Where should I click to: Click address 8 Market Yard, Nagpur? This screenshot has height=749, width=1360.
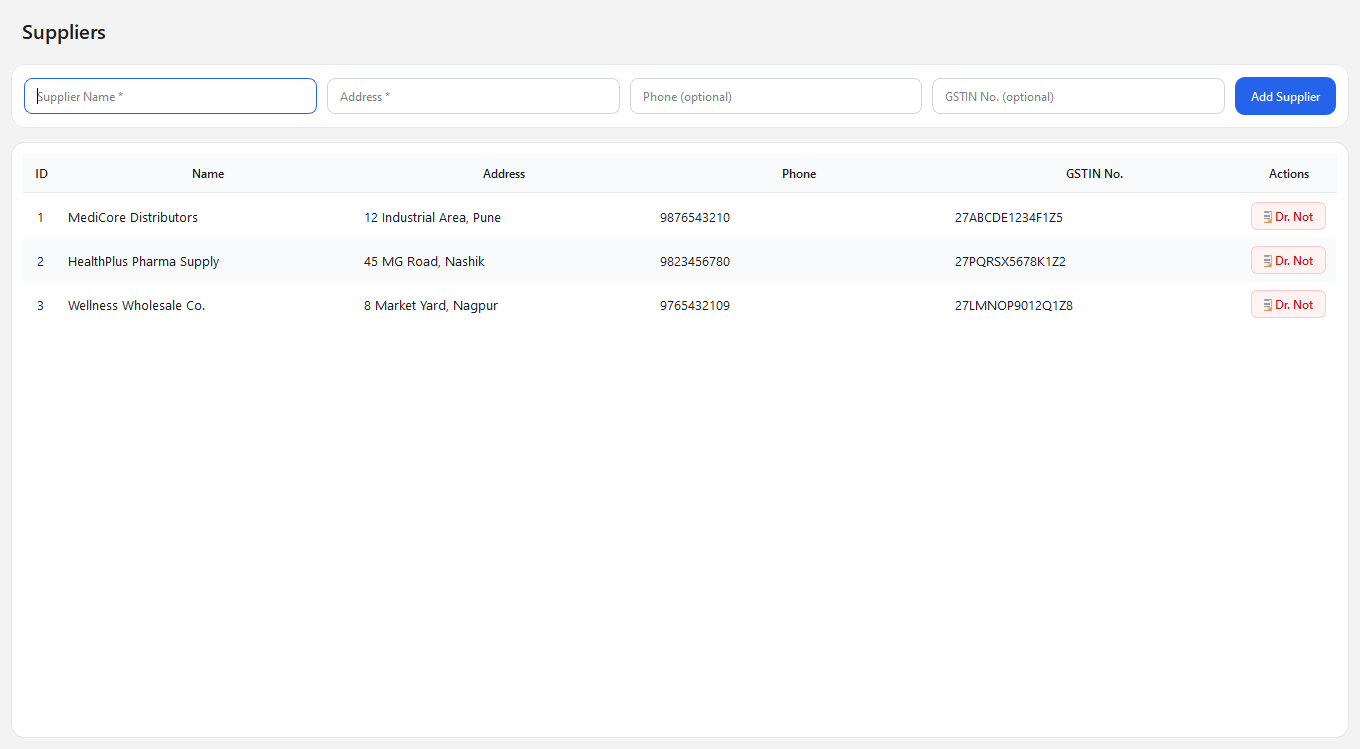[431, 305]
